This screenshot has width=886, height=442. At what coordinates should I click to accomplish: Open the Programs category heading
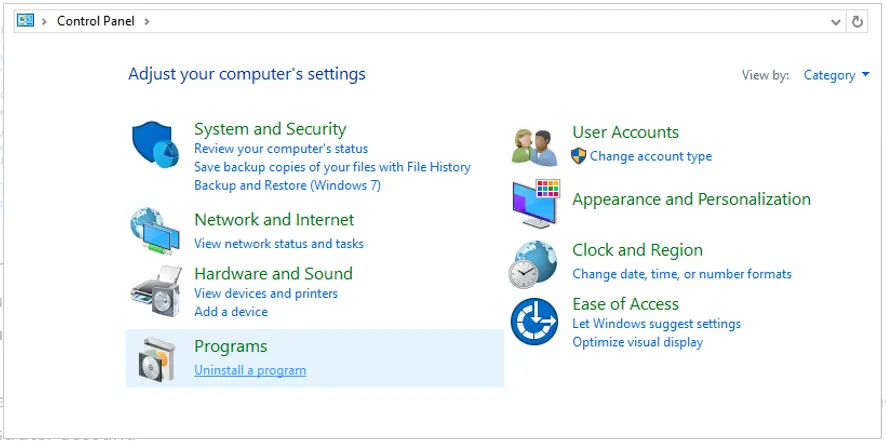point(231,346)
